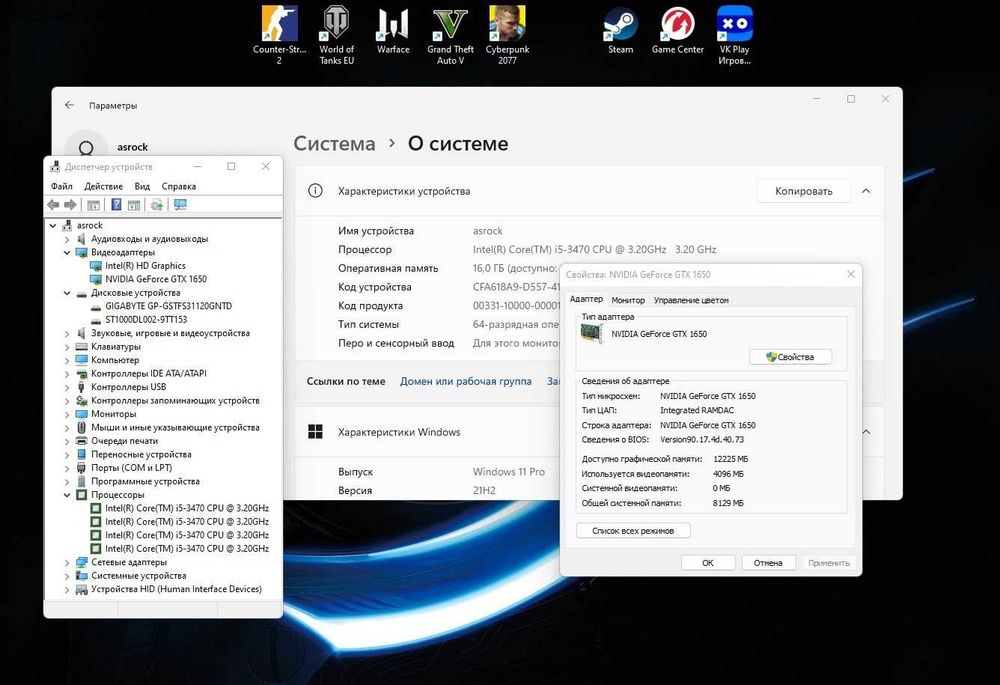Select the Компьютер tree row
This screenshot has height=685, width=1000.
click(115, 360)
